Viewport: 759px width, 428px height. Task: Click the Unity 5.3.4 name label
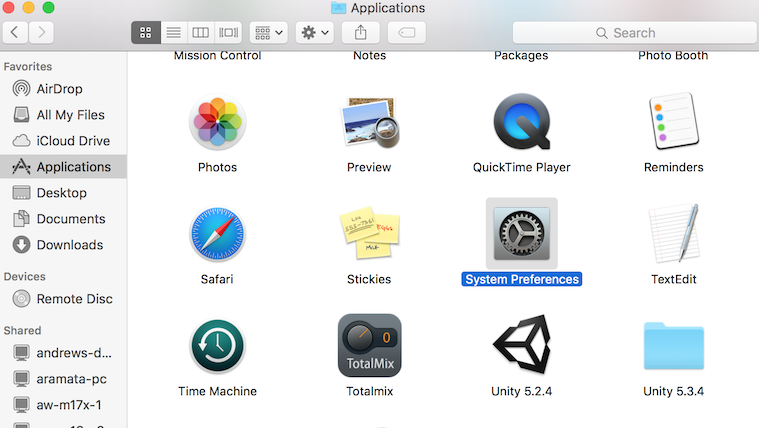674,391
